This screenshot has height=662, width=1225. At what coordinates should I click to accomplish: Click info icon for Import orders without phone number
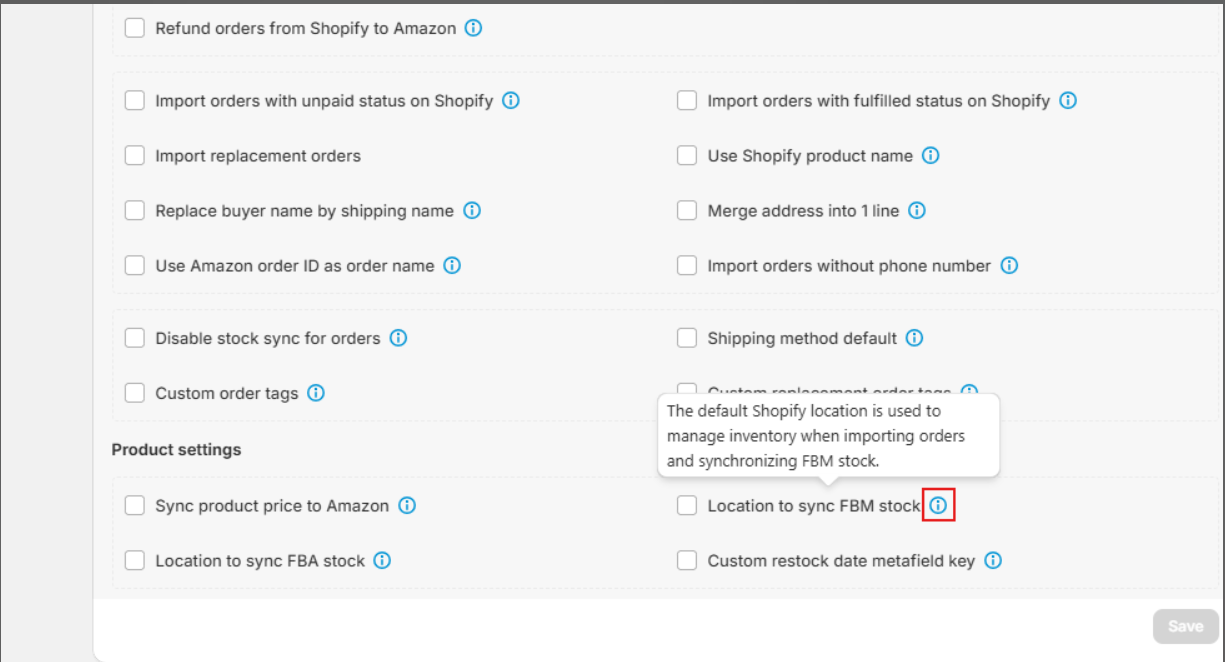pos(1009,266)
